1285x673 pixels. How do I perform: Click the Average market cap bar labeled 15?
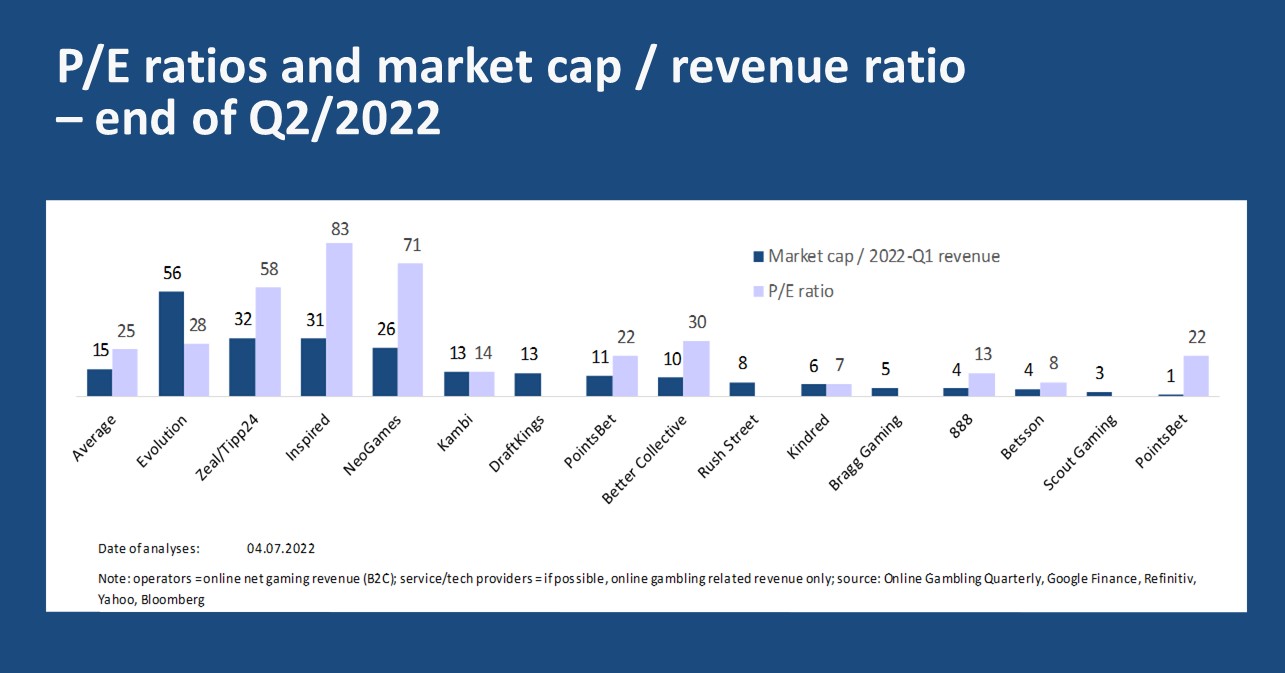(x=99, y=383)
